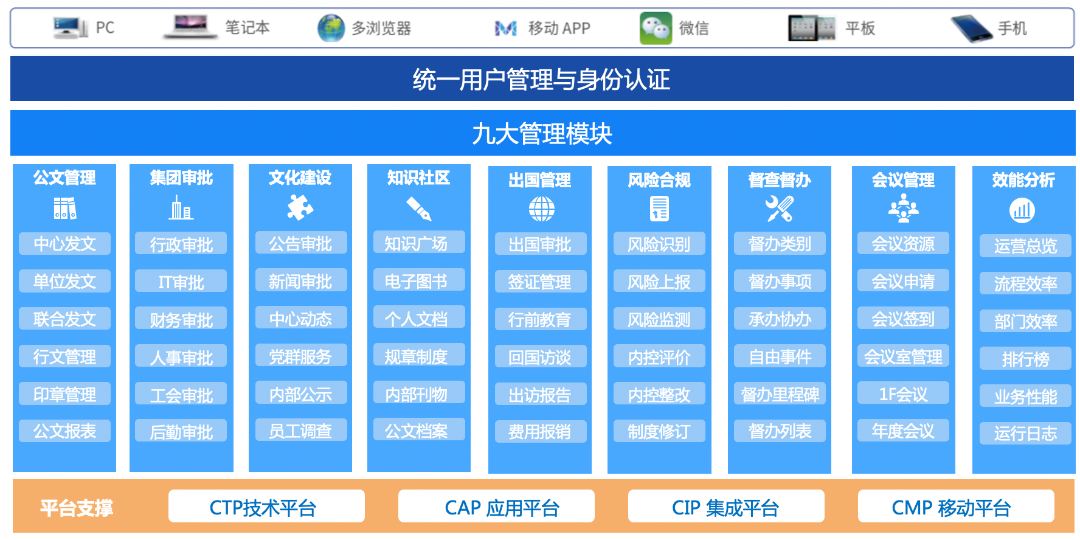Click the 平板 tablet icon
The image size is (1080, 540).
click(x=812, y=28)
